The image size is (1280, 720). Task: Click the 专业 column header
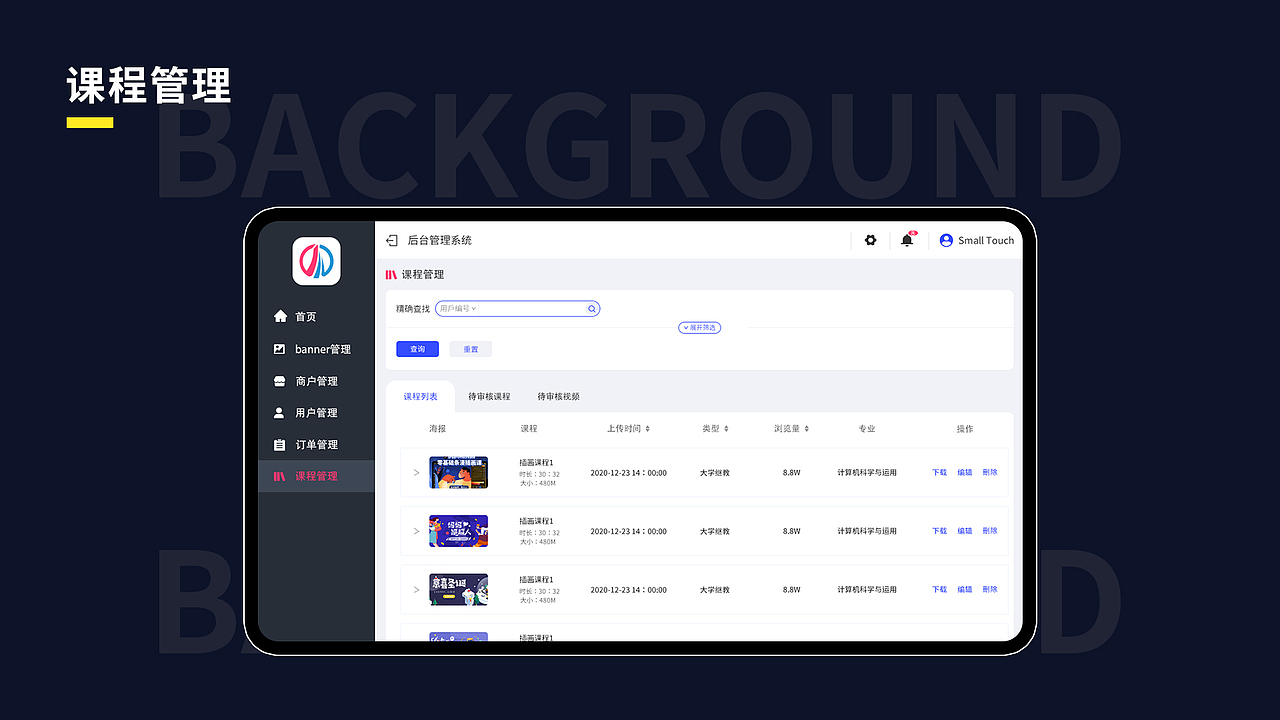tap(867, 429)
